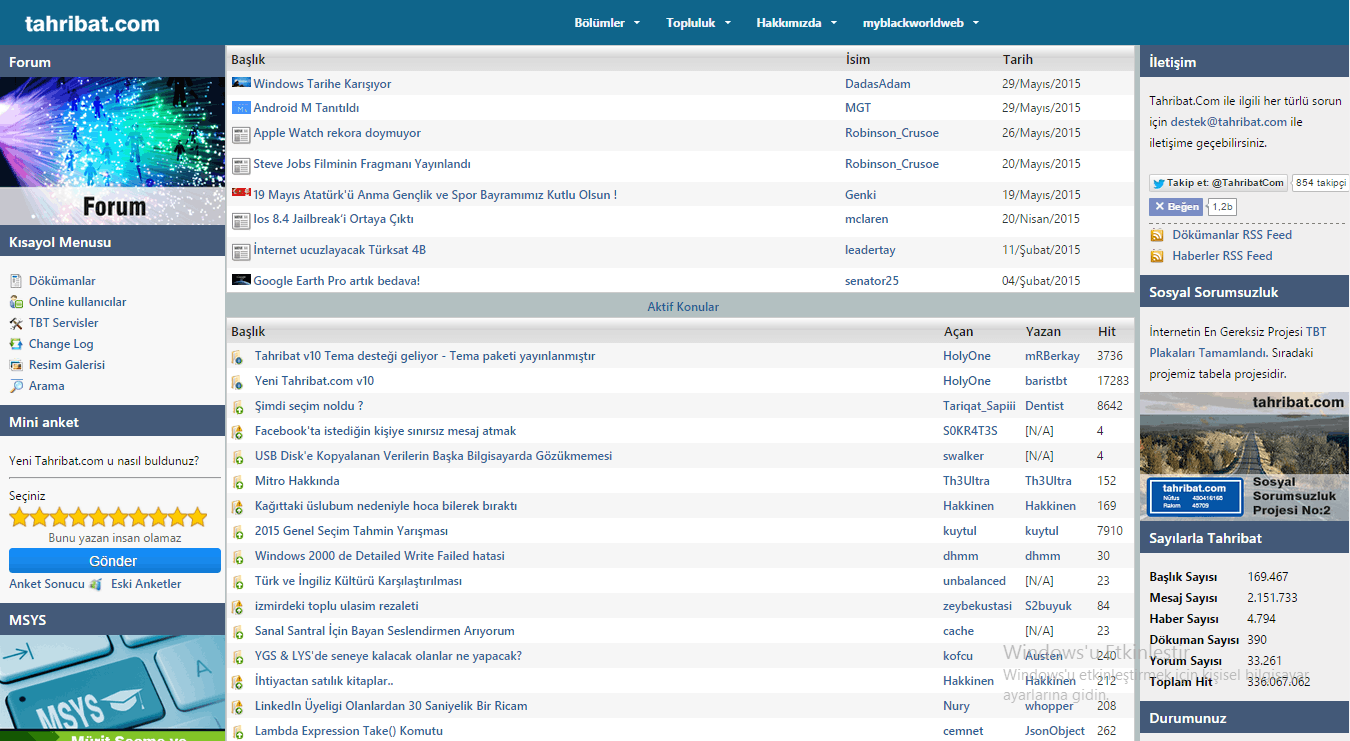Click the Change Log icon
This screenshot has width=1350, height=741.
16,344
